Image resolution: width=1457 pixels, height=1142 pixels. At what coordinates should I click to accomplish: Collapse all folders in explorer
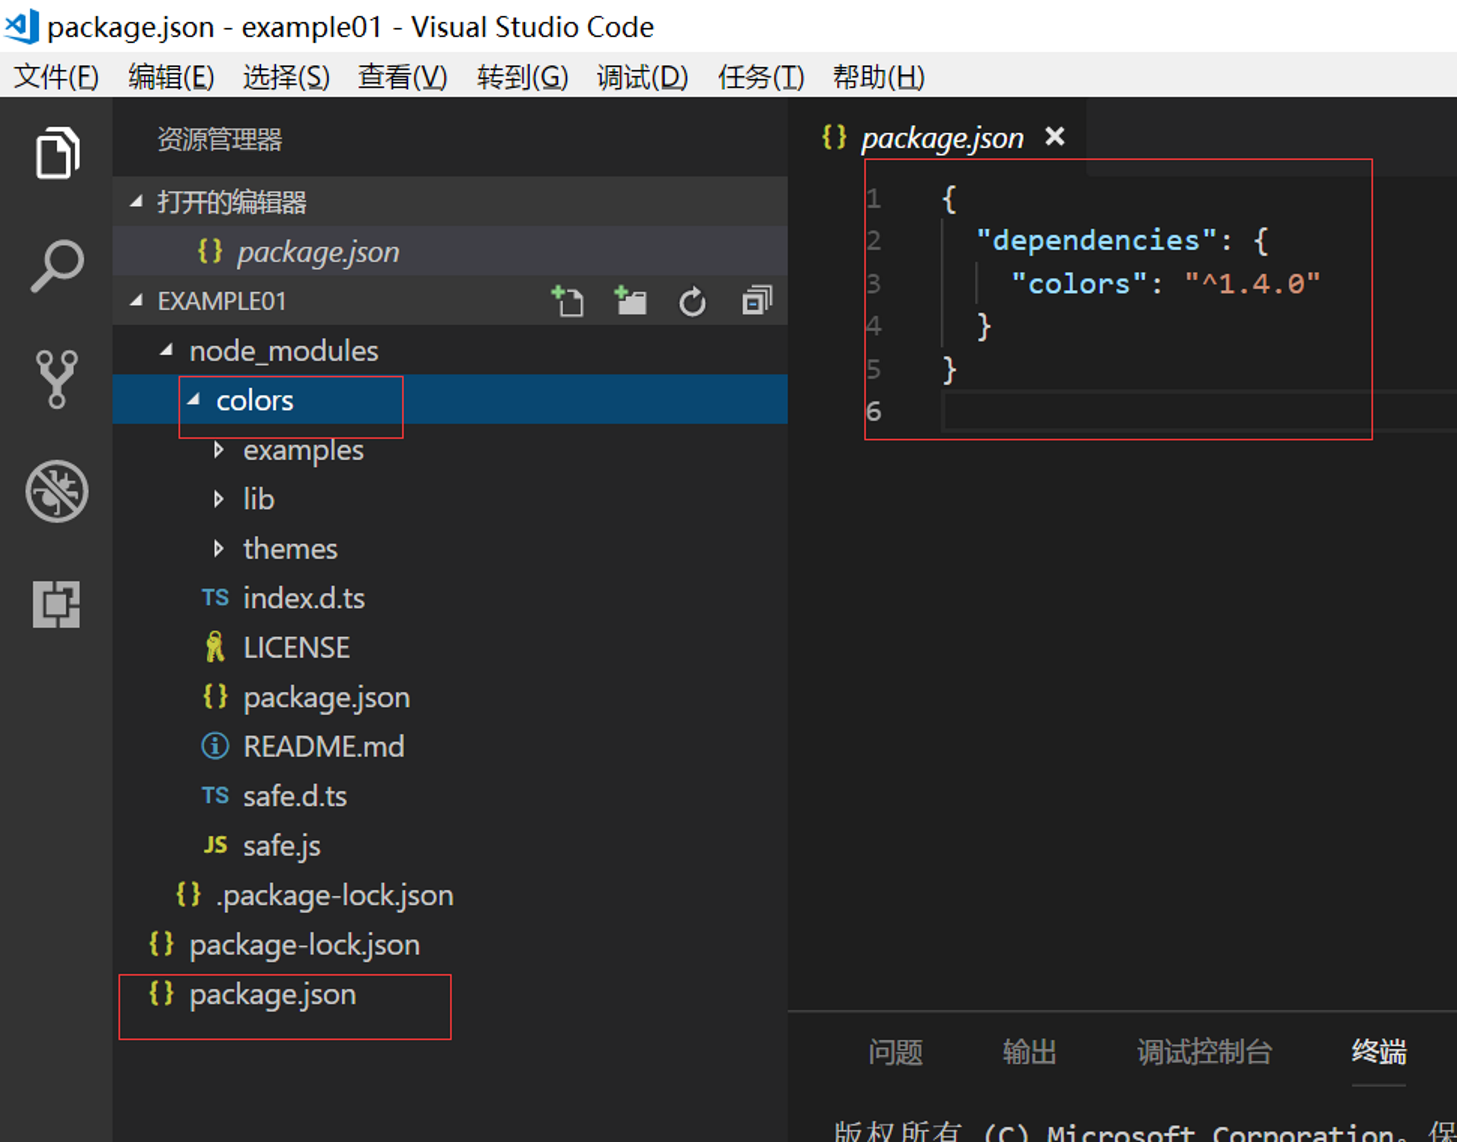click(x=757, y=301)
